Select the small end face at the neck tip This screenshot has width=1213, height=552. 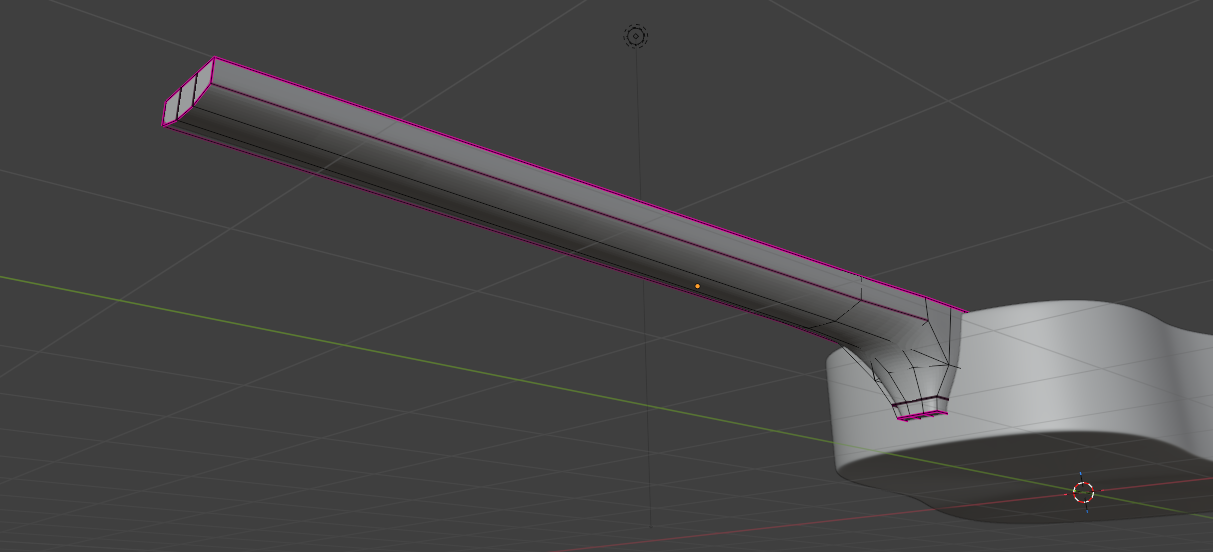(189, 92)
